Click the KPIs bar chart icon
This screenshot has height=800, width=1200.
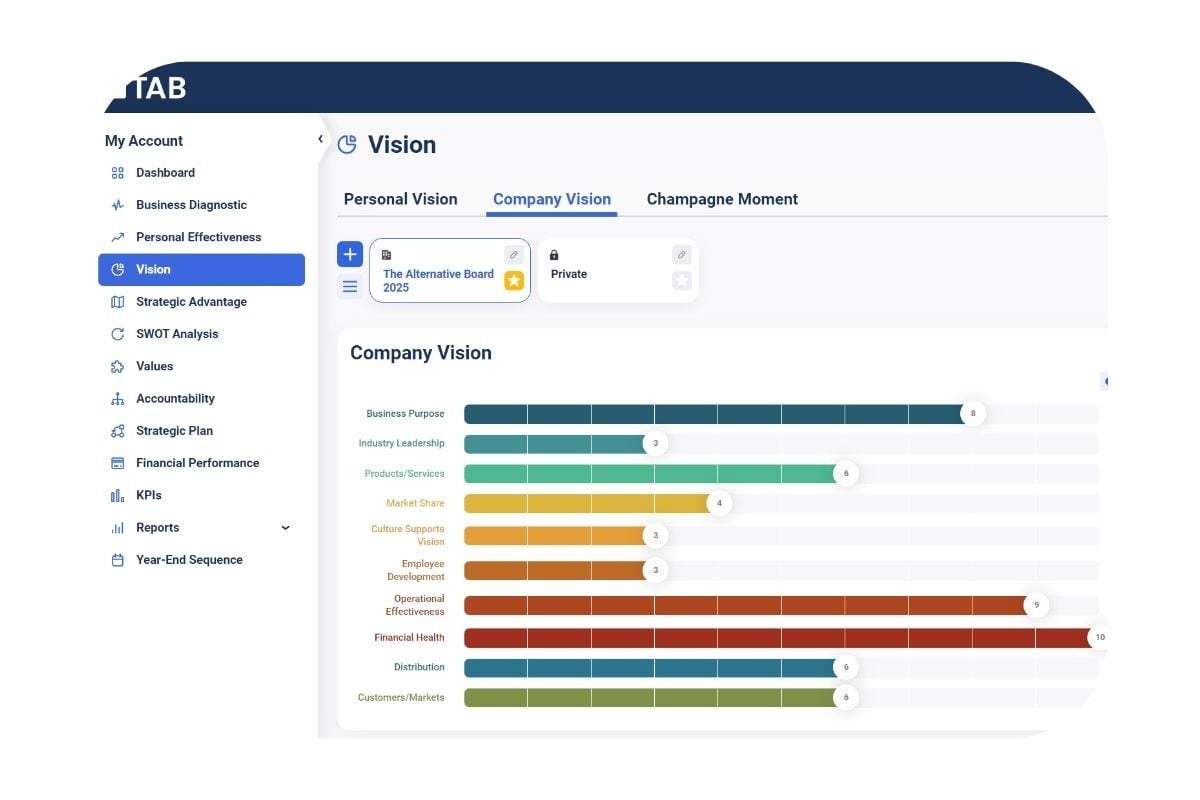117,495
